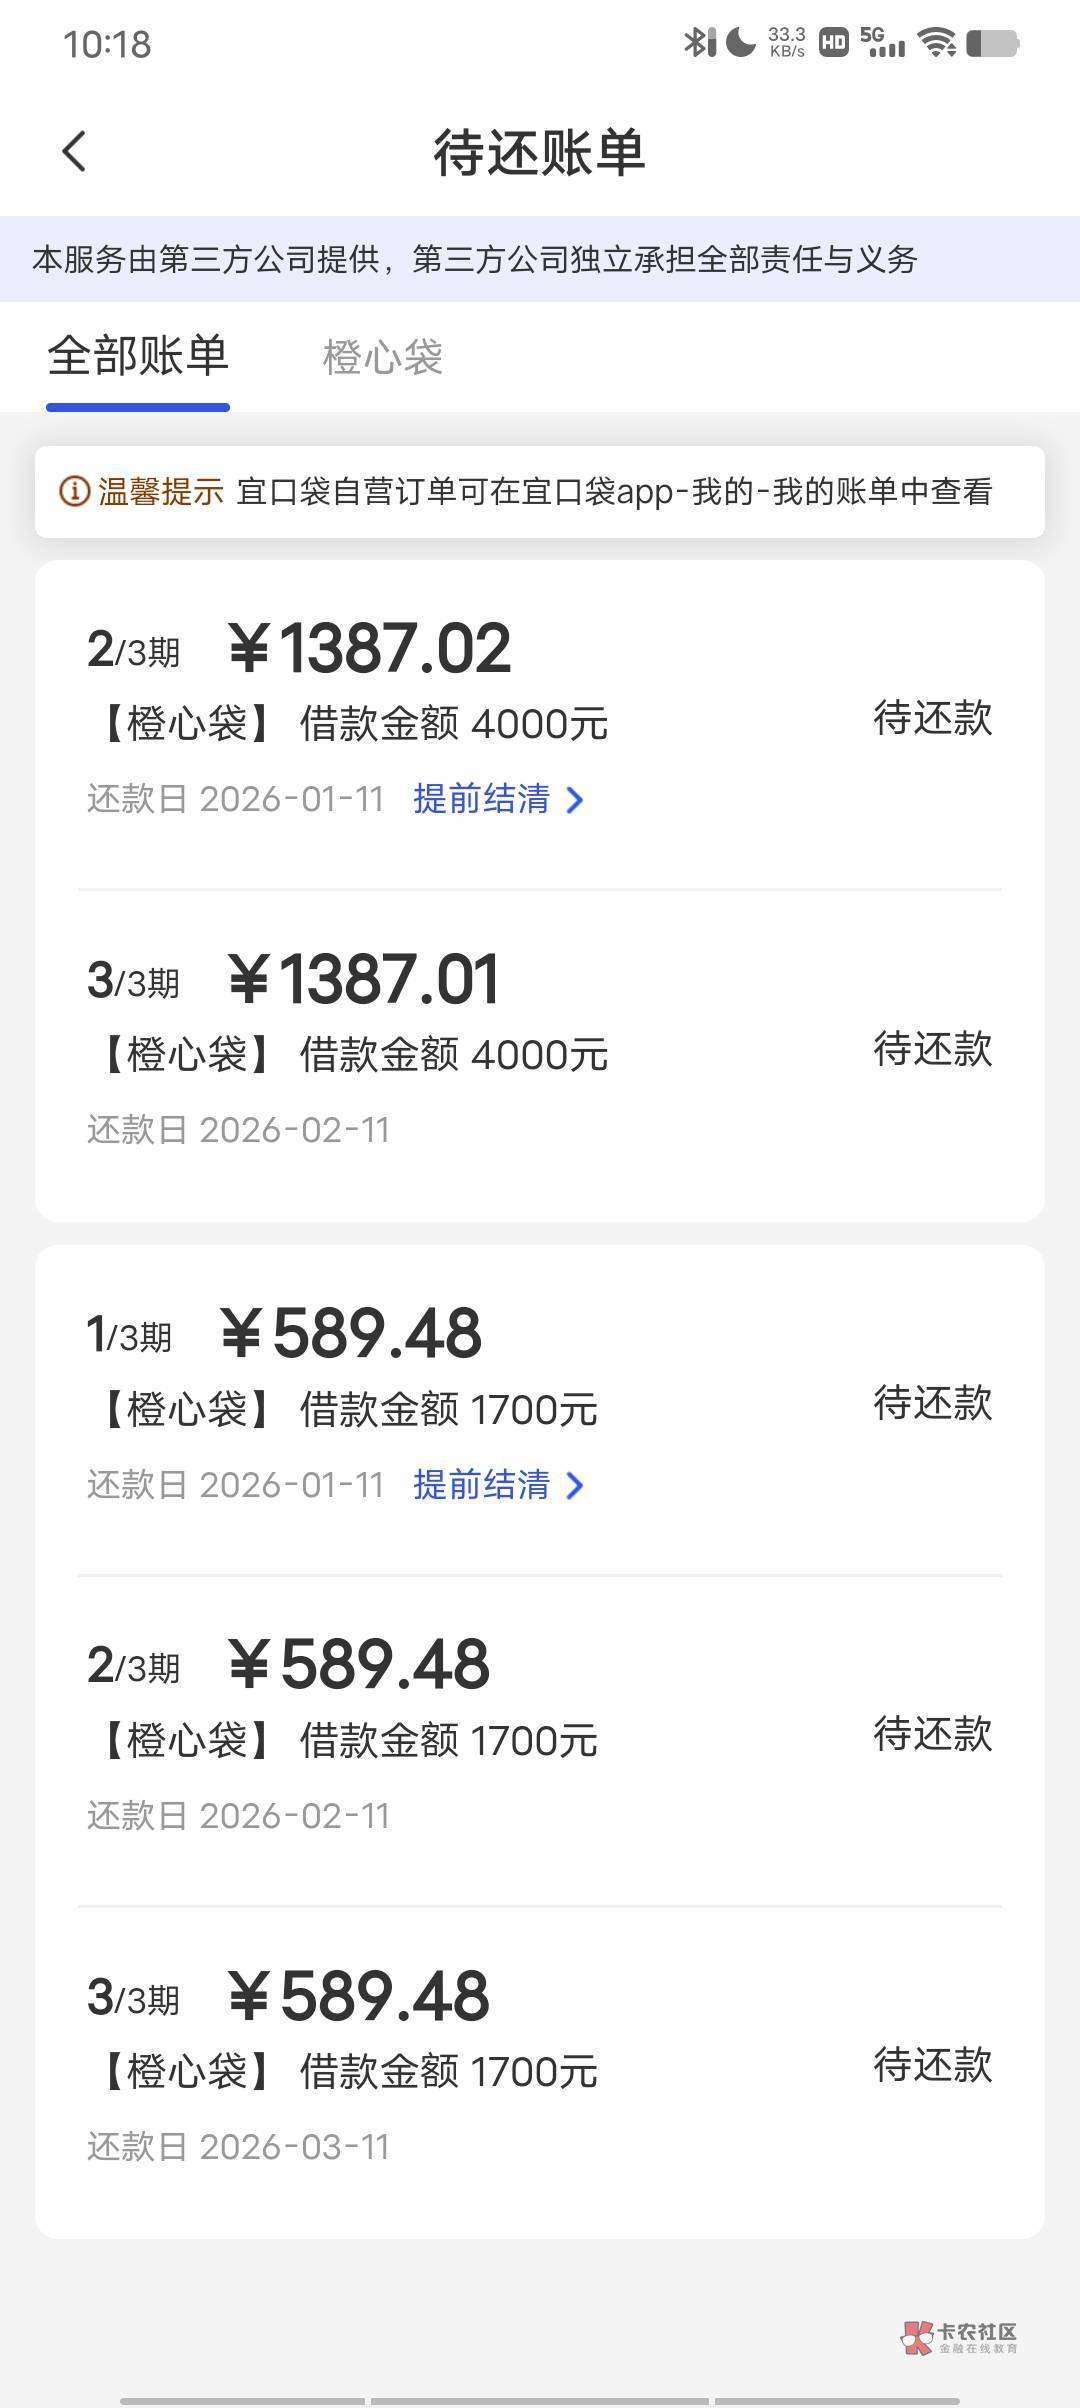Tap the back arrow icon
Screen dimensions: 1080x2408
(x=74, y=152)
